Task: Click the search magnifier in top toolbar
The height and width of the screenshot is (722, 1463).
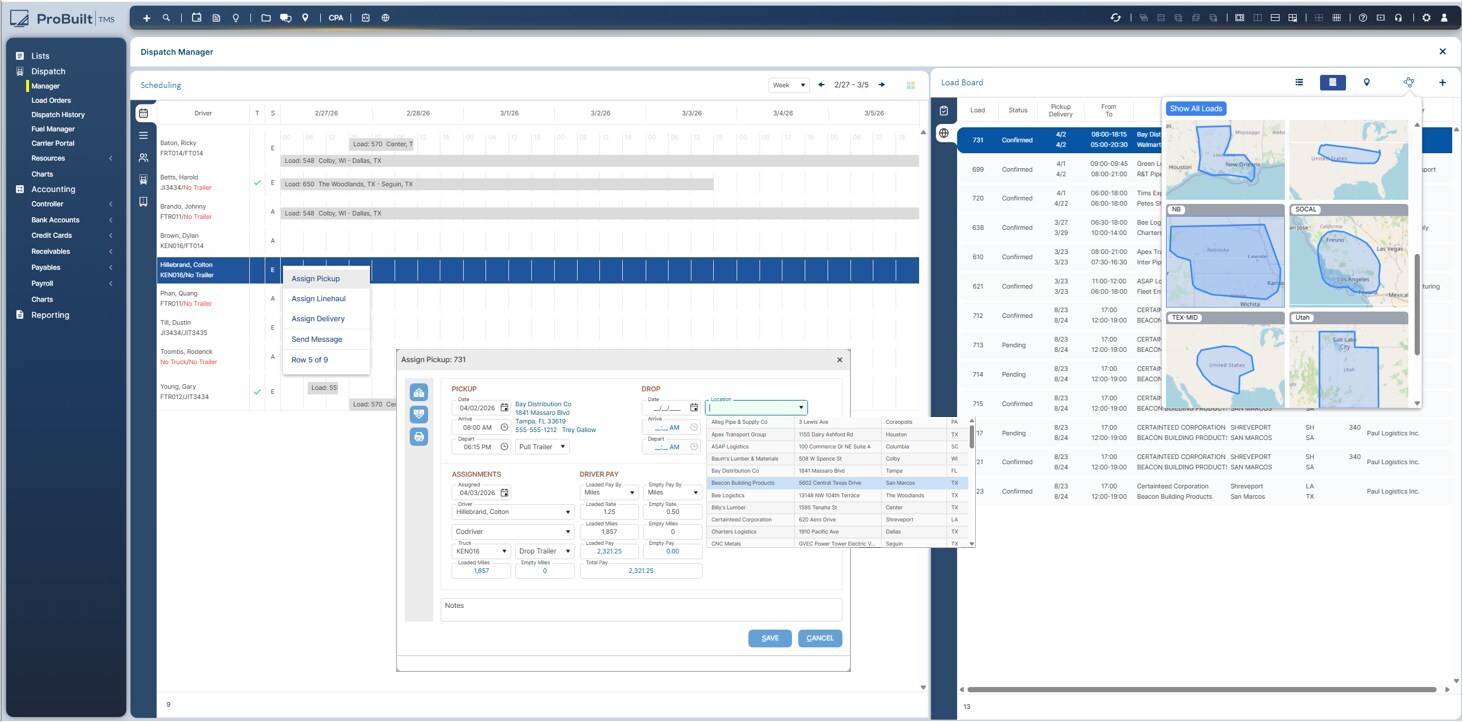Action: 166,18
